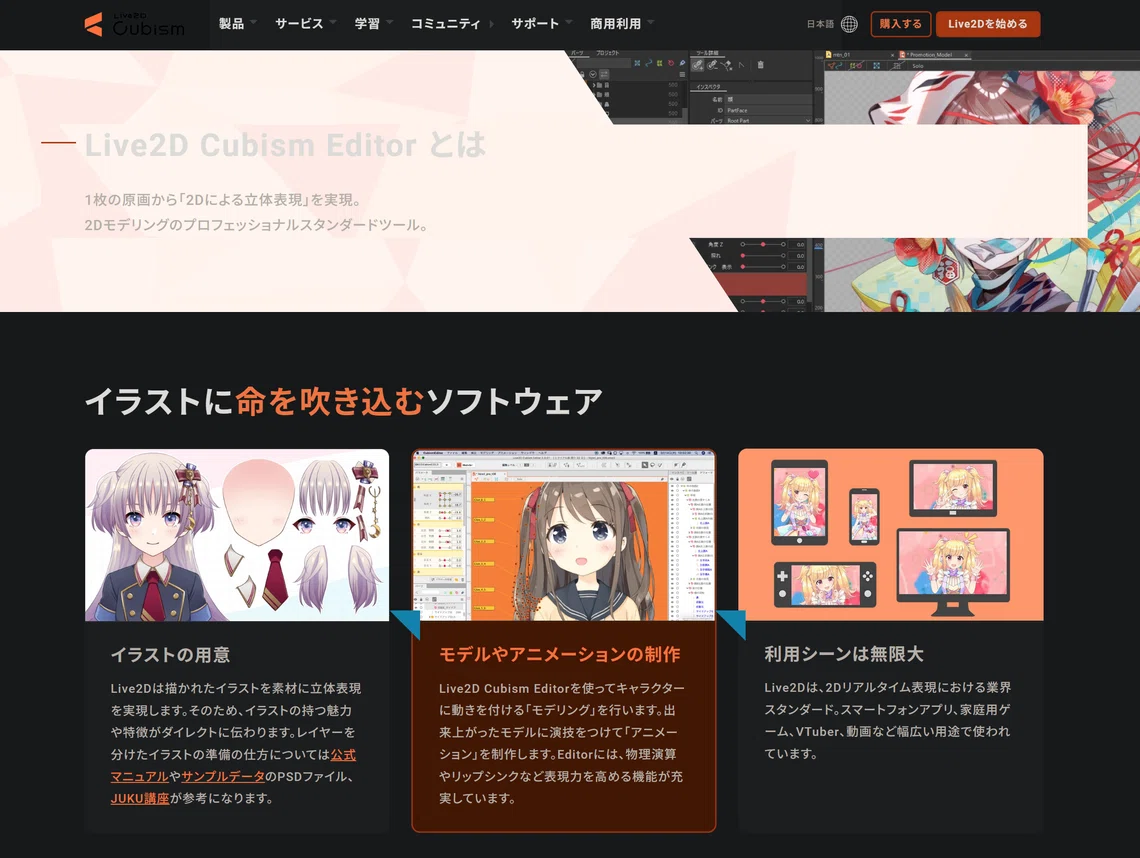This screenshot has width=1140, height=858.
Task: Open the サポート dropdown
Action: (x=541, y=24)
